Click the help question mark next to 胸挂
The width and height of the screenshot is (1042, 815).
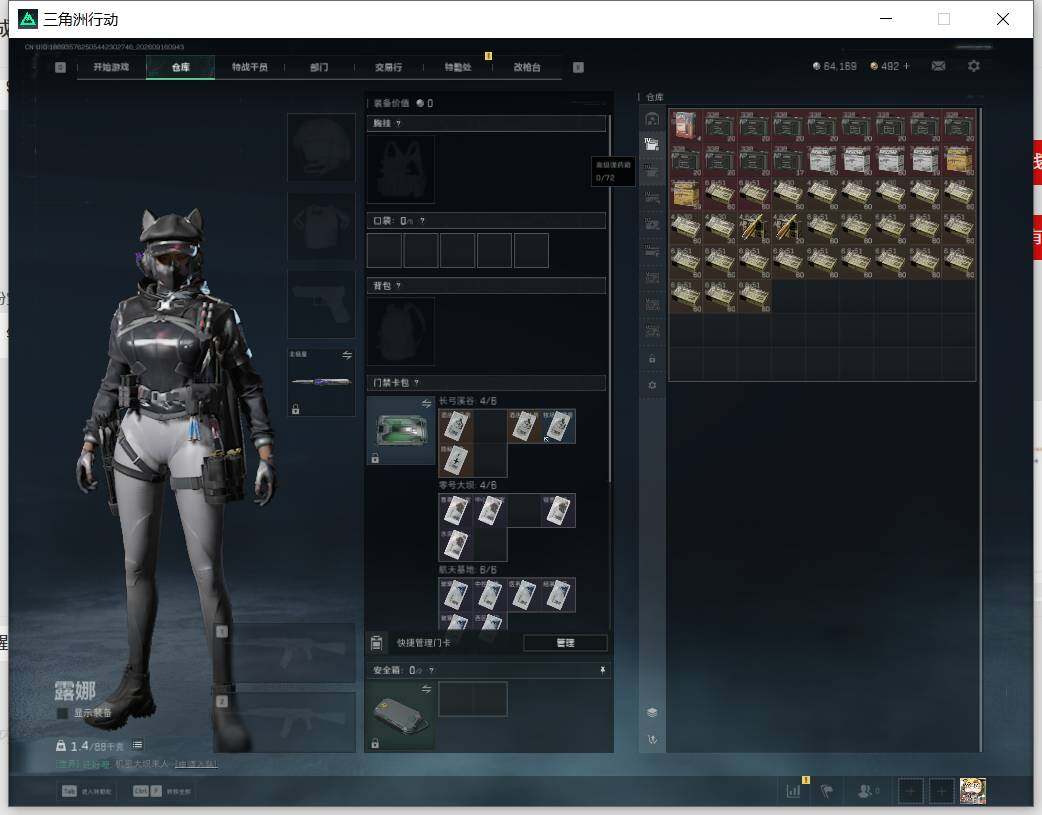click(398, 124)
